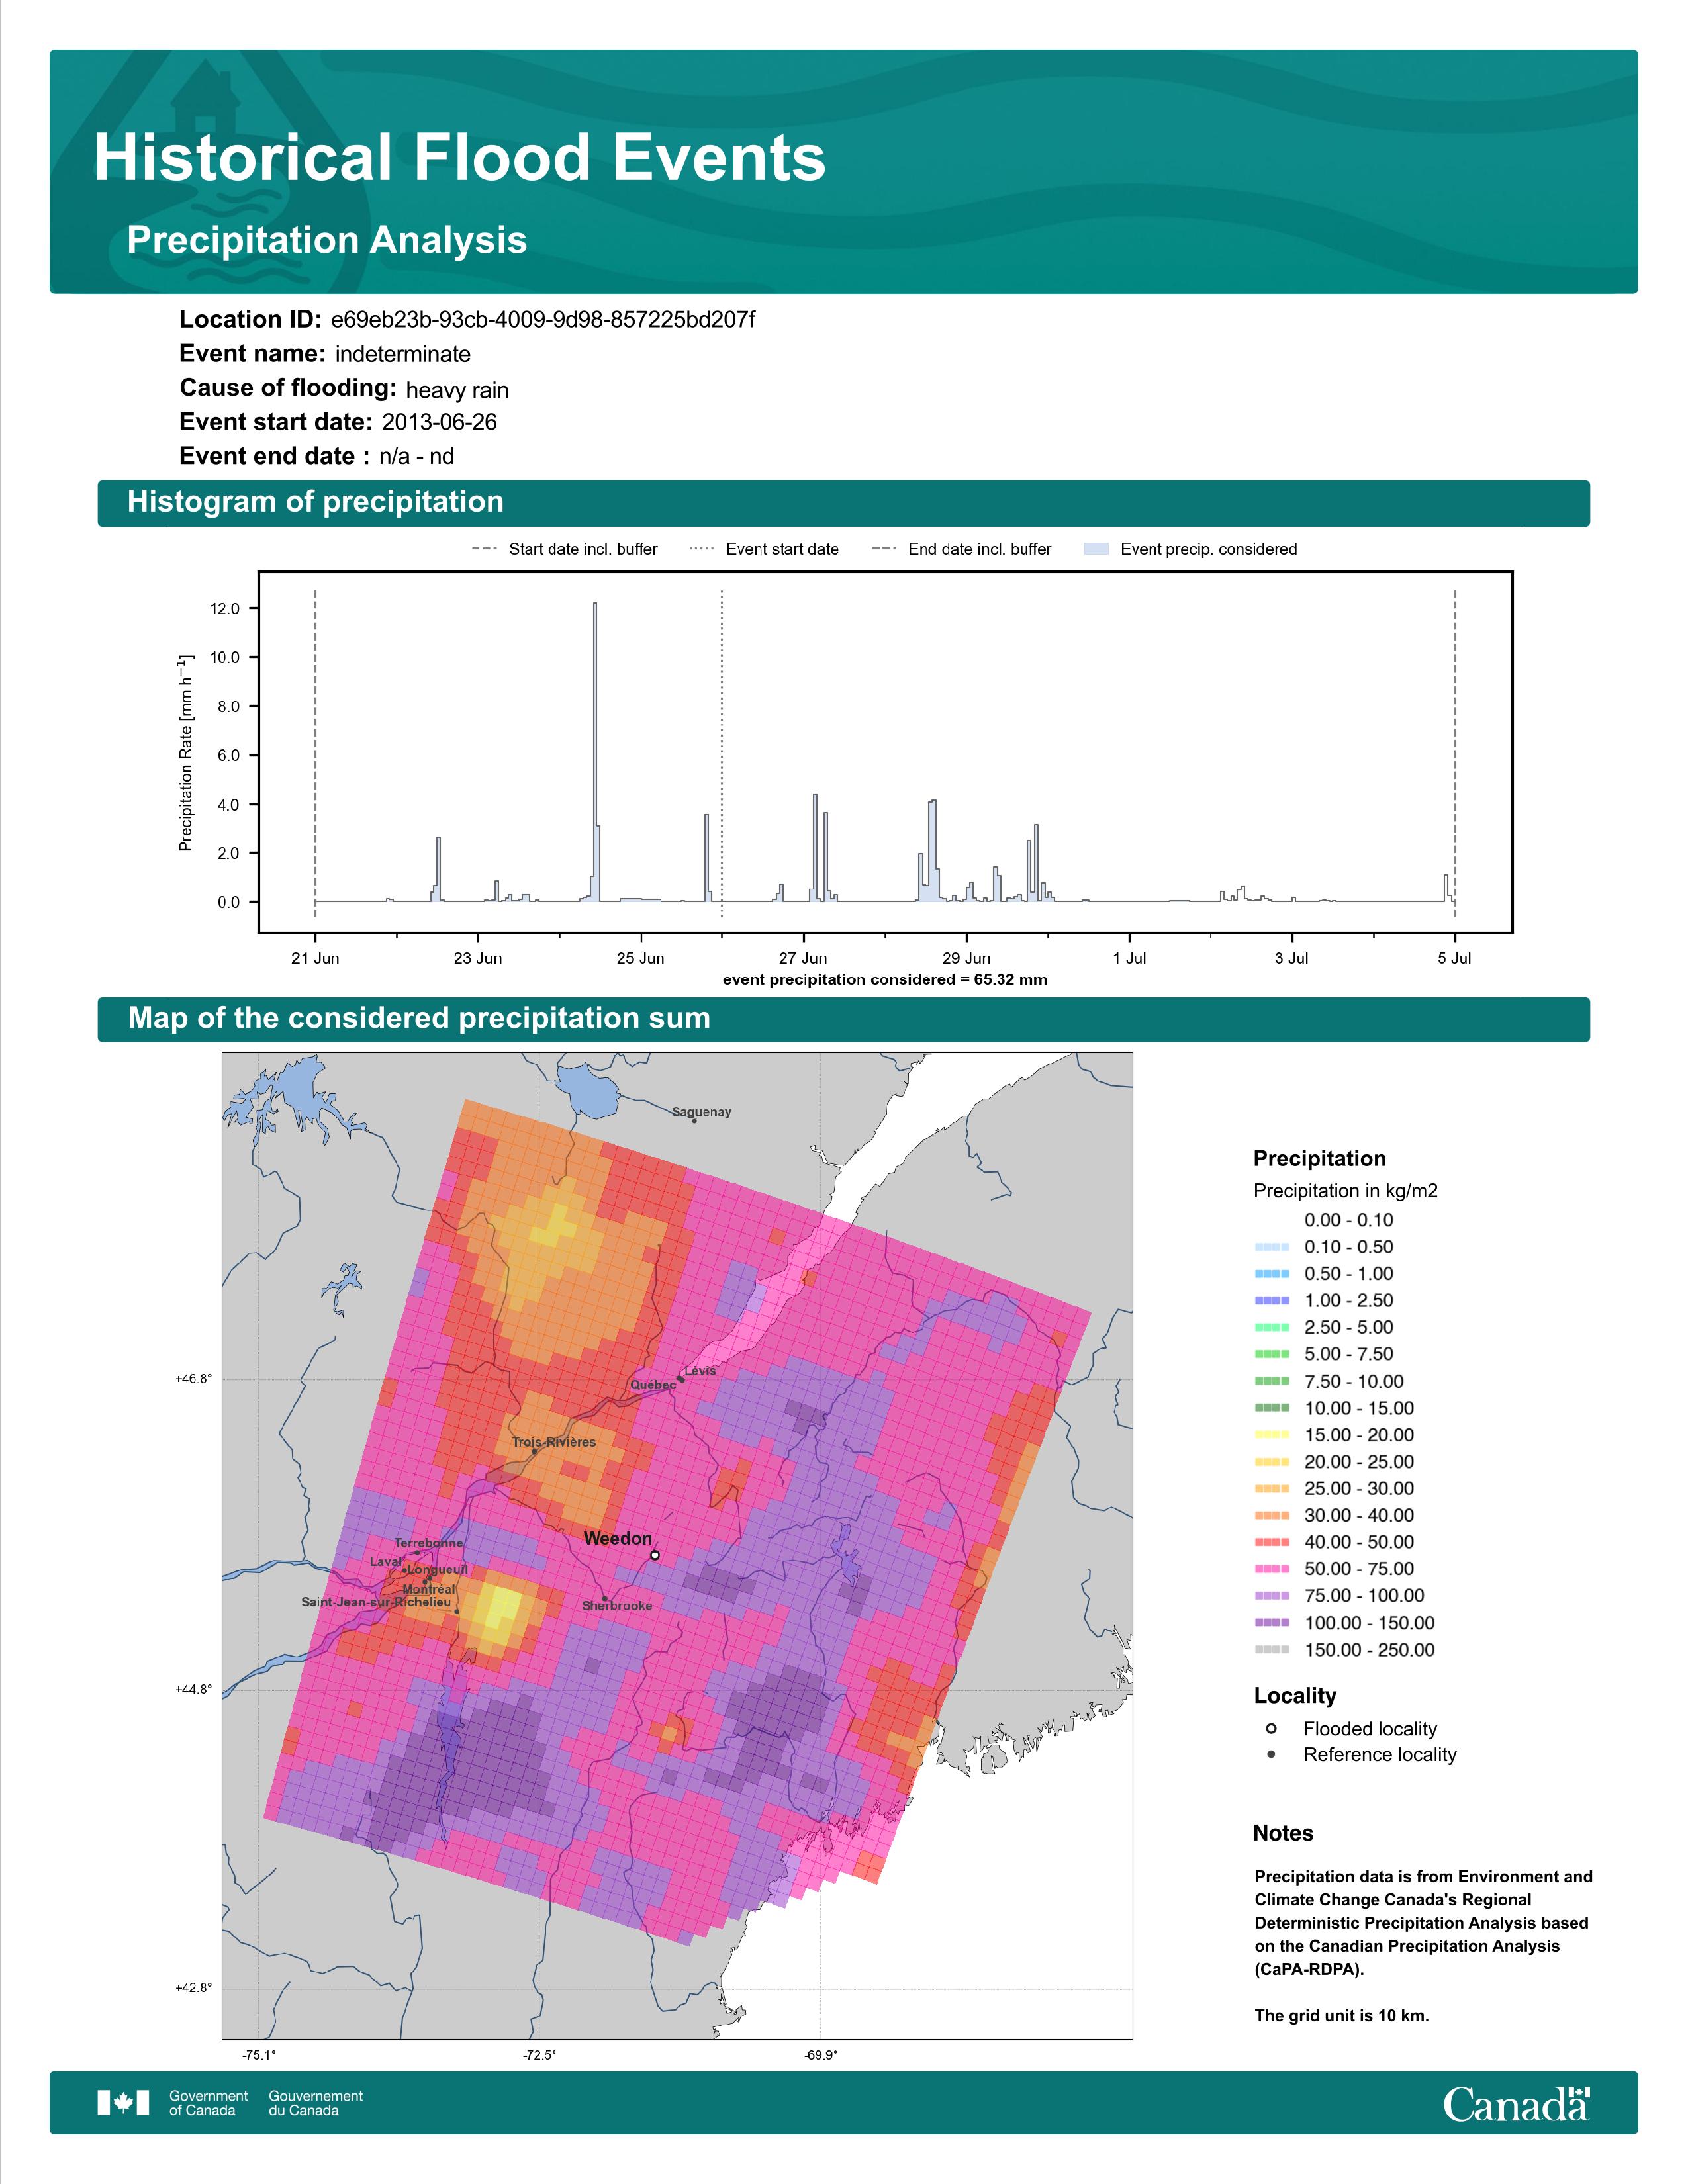The image size is (1688, 2184).
Task: Click the Sherbrooke label on the map
Action: (x=617, y=1605)
